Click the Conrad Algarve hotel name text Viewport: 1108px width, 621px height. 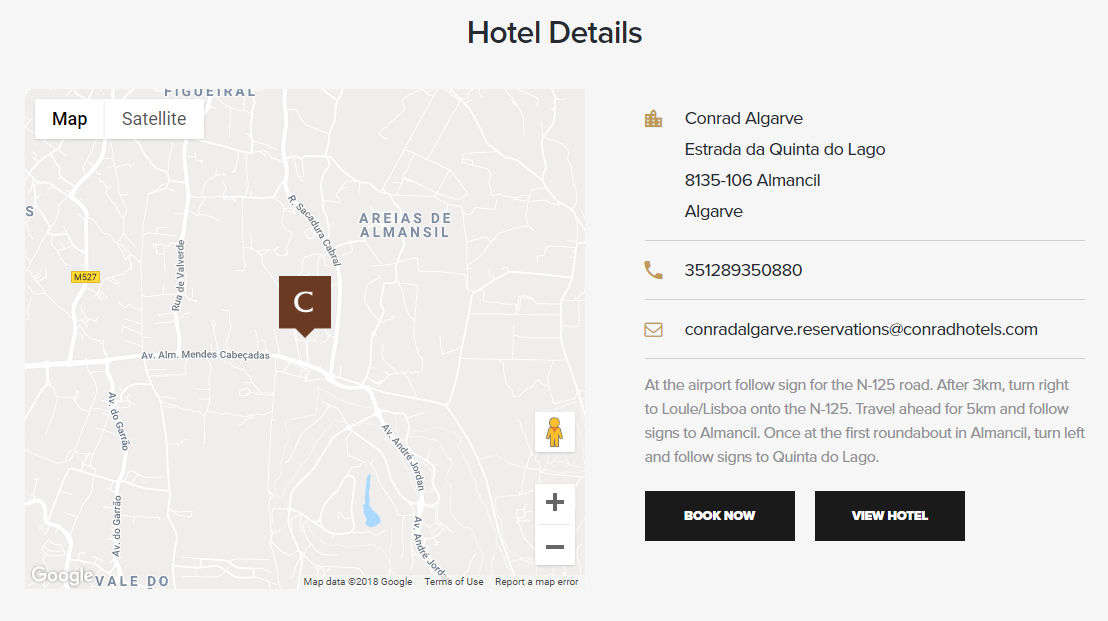coord(743,118)
